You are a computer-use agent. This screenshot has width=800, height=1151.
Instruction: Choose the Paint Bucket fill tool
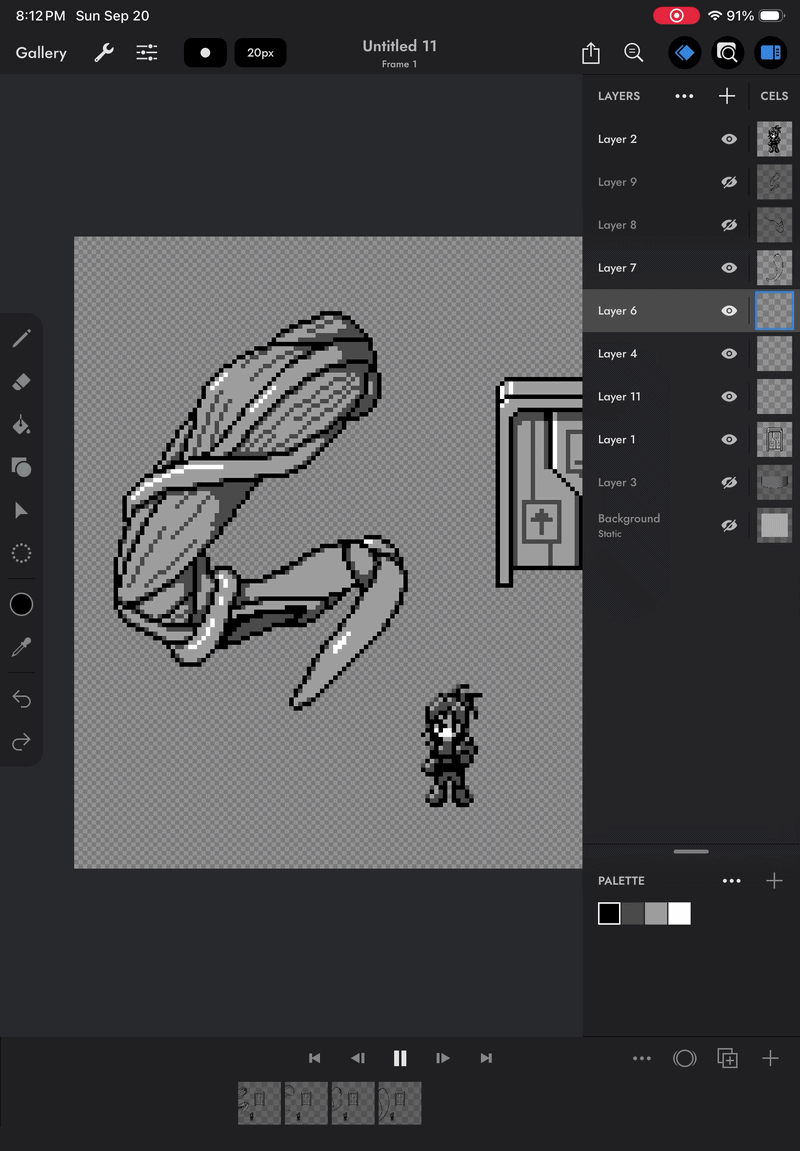coord(21,425)
